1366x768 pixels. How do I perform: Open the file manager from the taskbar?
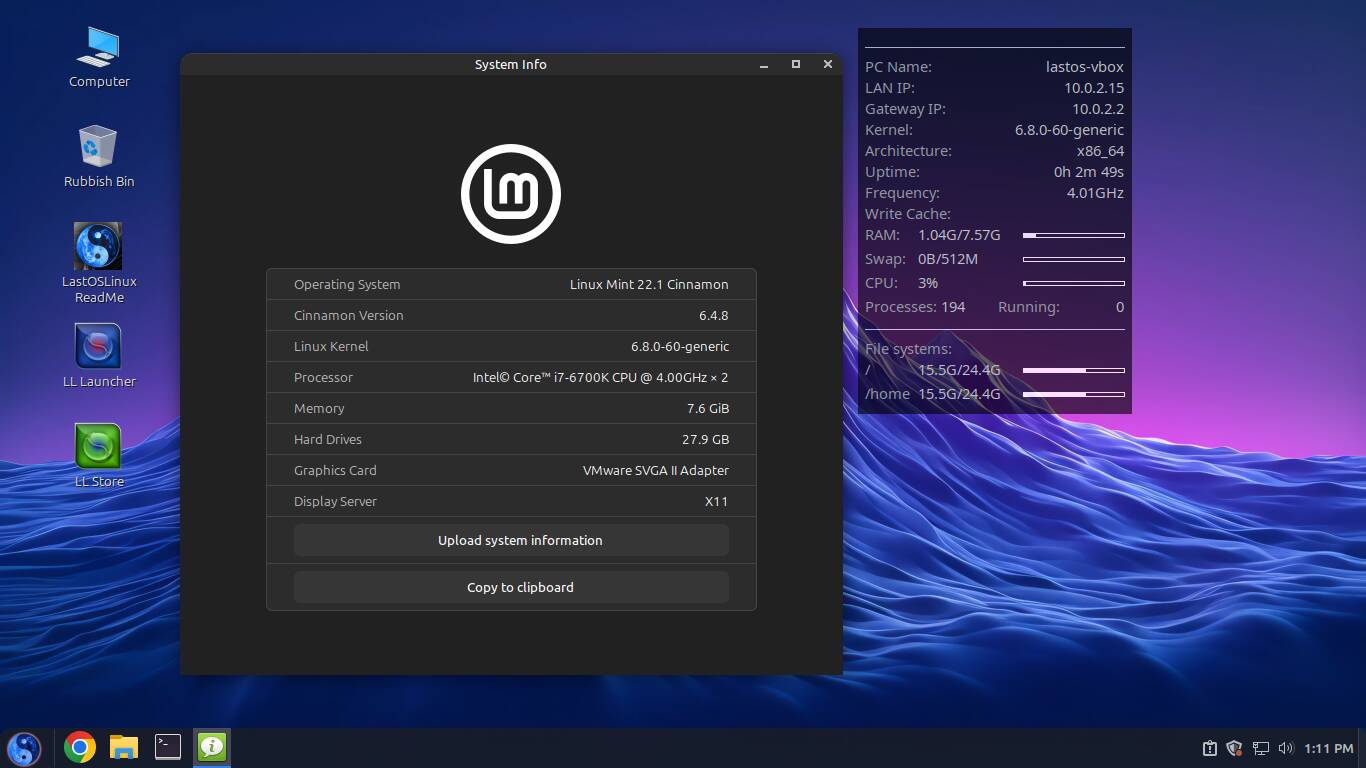124,747
